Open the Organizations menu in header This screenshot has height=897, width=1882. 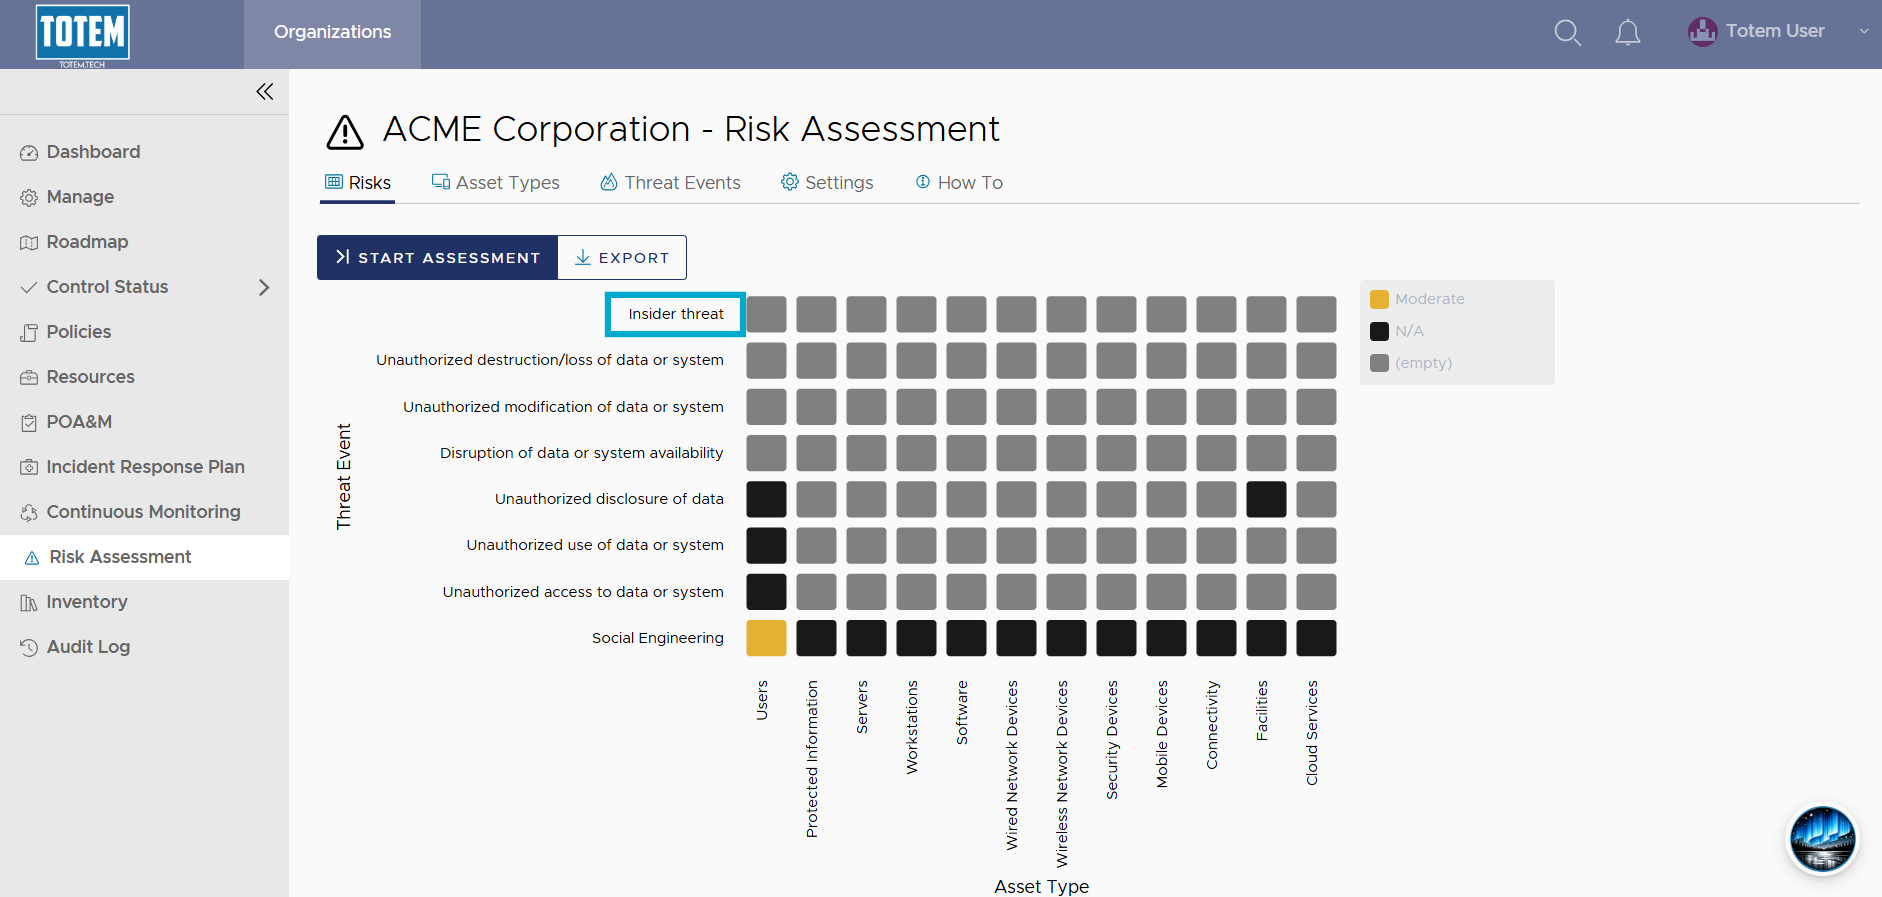(x=333, y=32)
